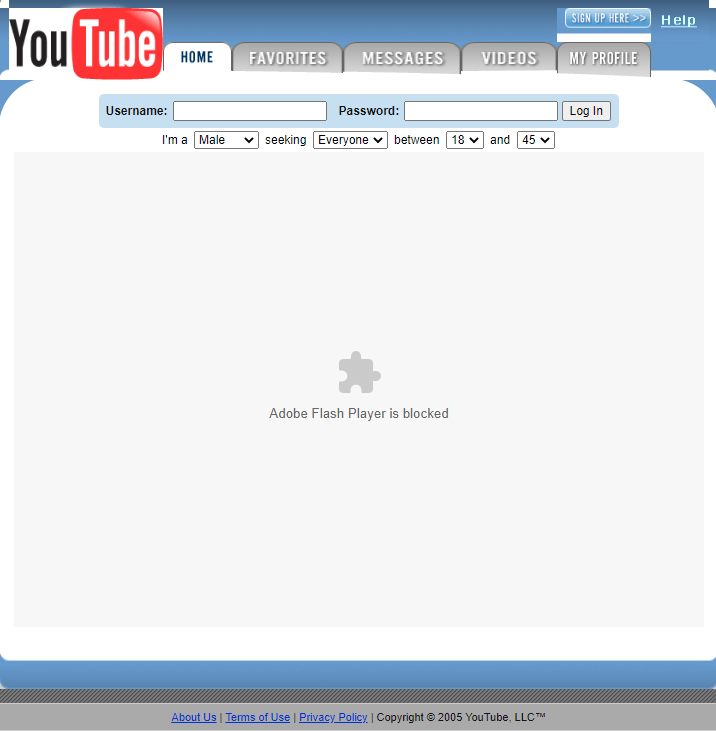
Task: Click the YouTube logo
Action: pos(86,44)
